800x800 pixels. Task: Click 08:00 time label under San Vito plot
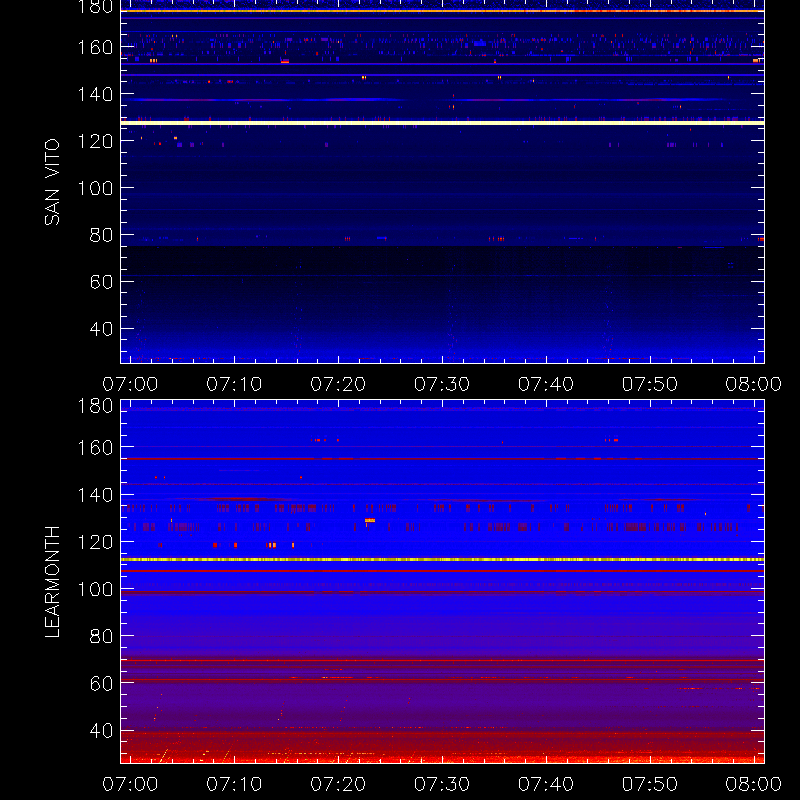pos(754,384)
